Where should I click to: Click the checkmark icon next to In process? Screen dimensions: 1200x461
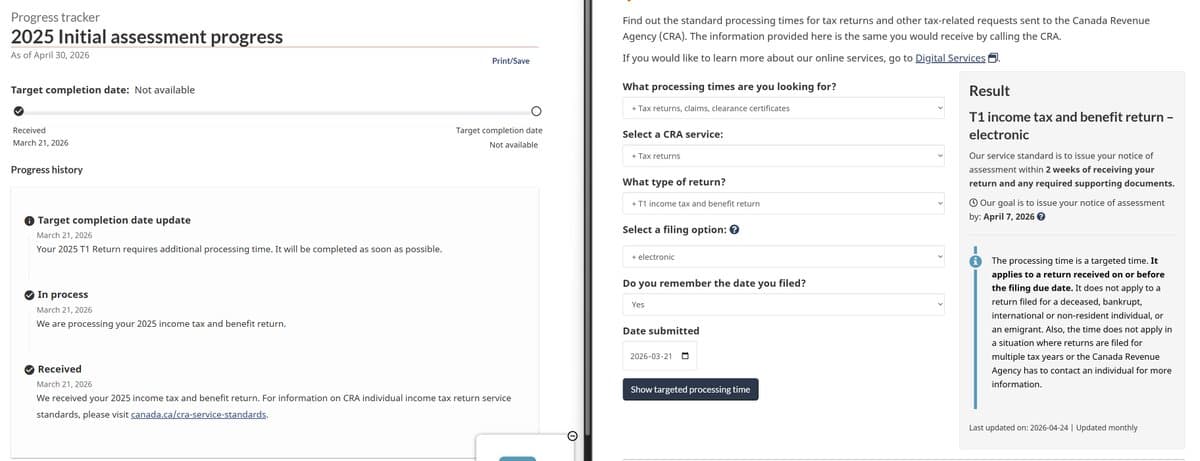[x=29, y=295]
